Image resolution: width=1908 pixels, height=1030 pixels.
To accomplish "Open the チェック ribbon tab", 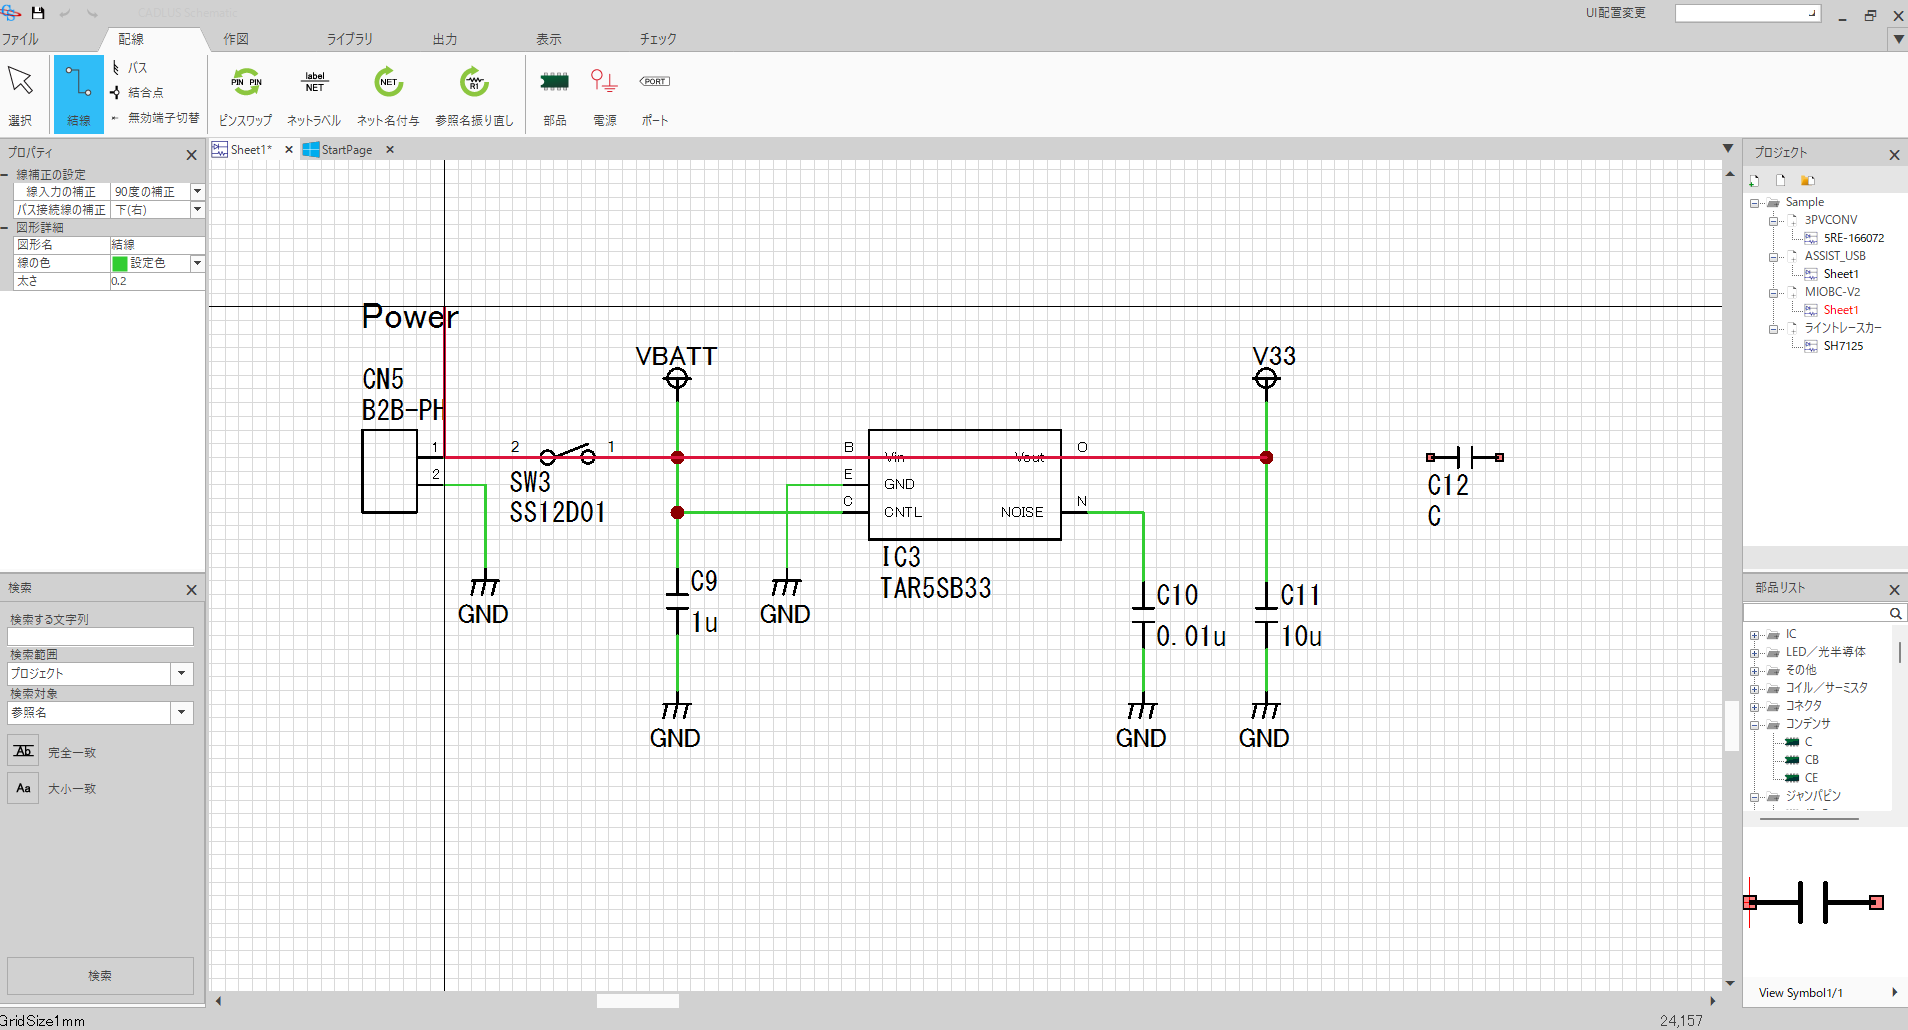I will [x=658, y=39].
